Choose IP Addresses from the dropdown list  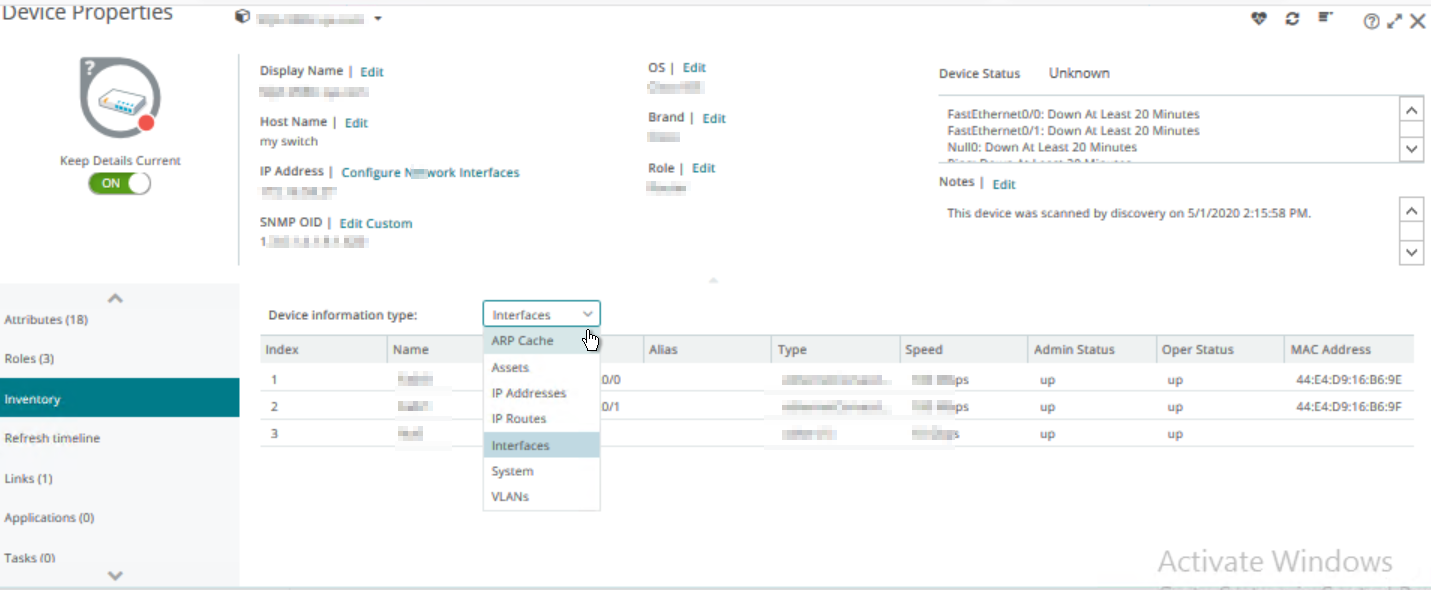click(x=541, y=393)
